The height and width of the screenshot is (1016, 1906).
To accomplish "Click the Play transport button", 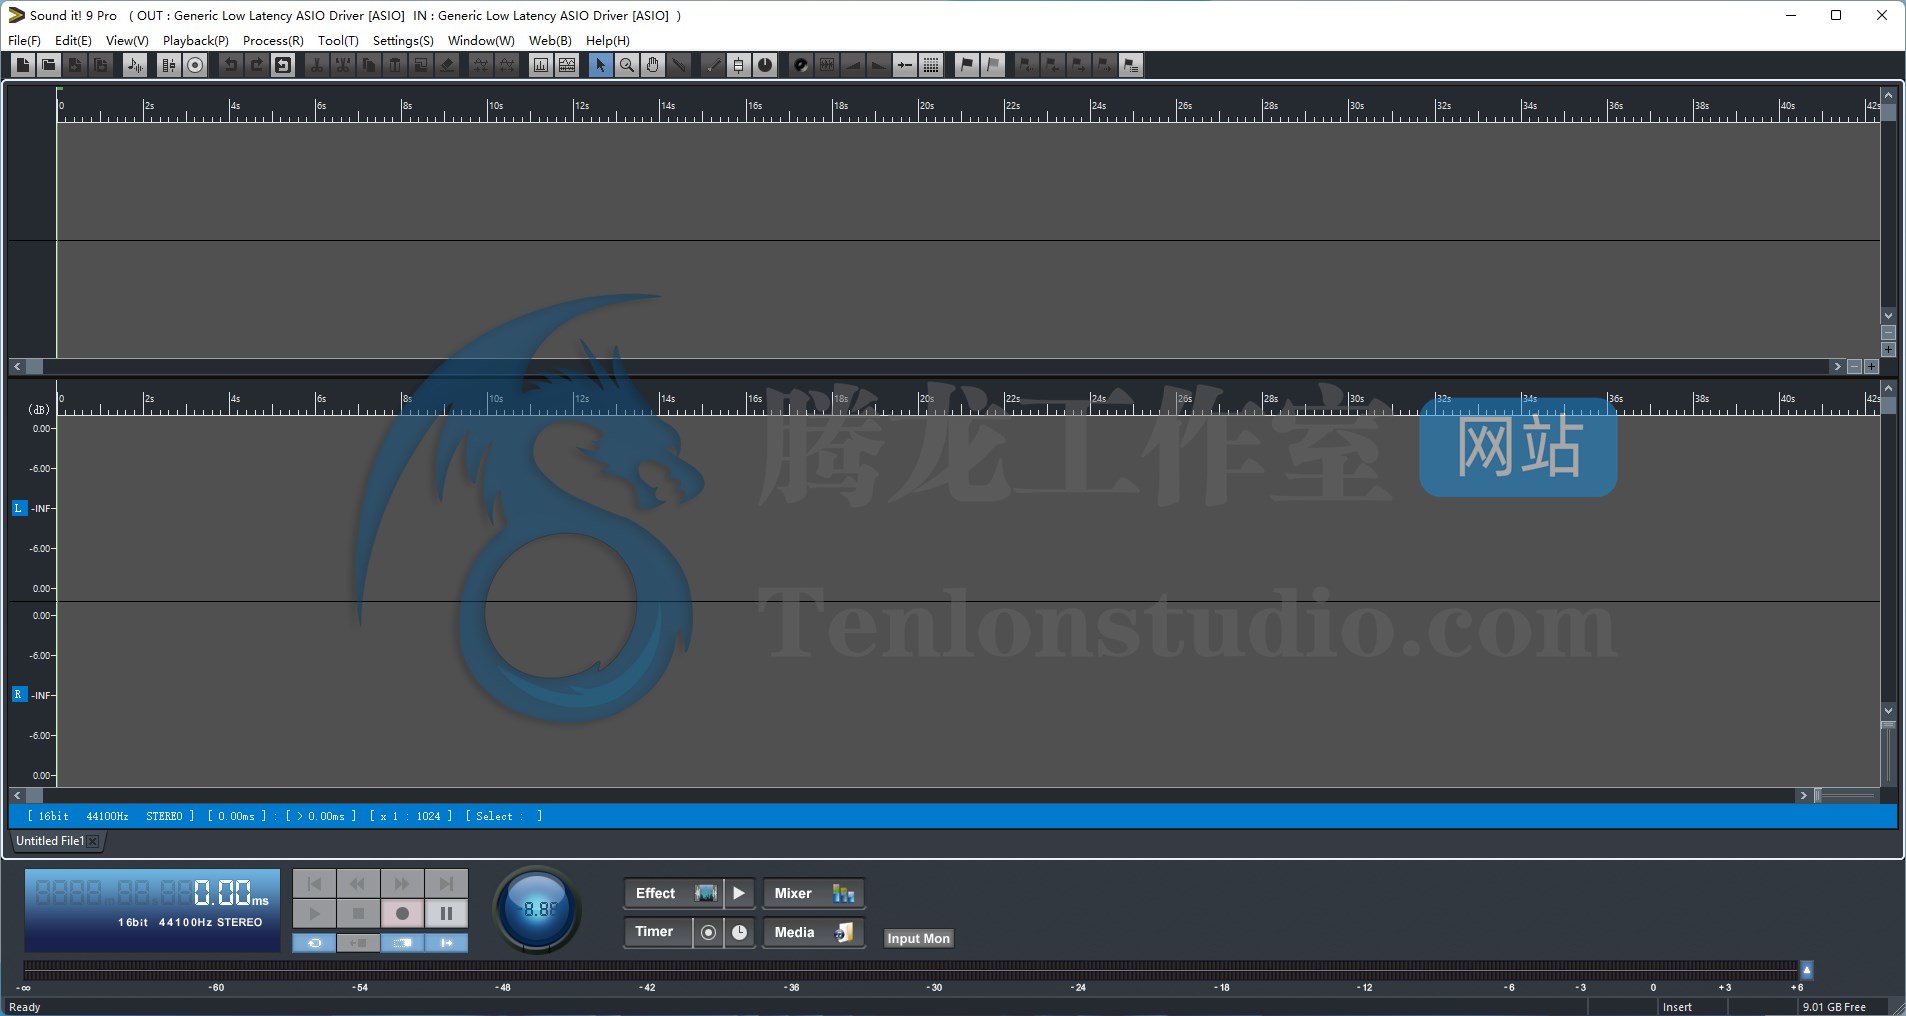I will coord(314,913).
